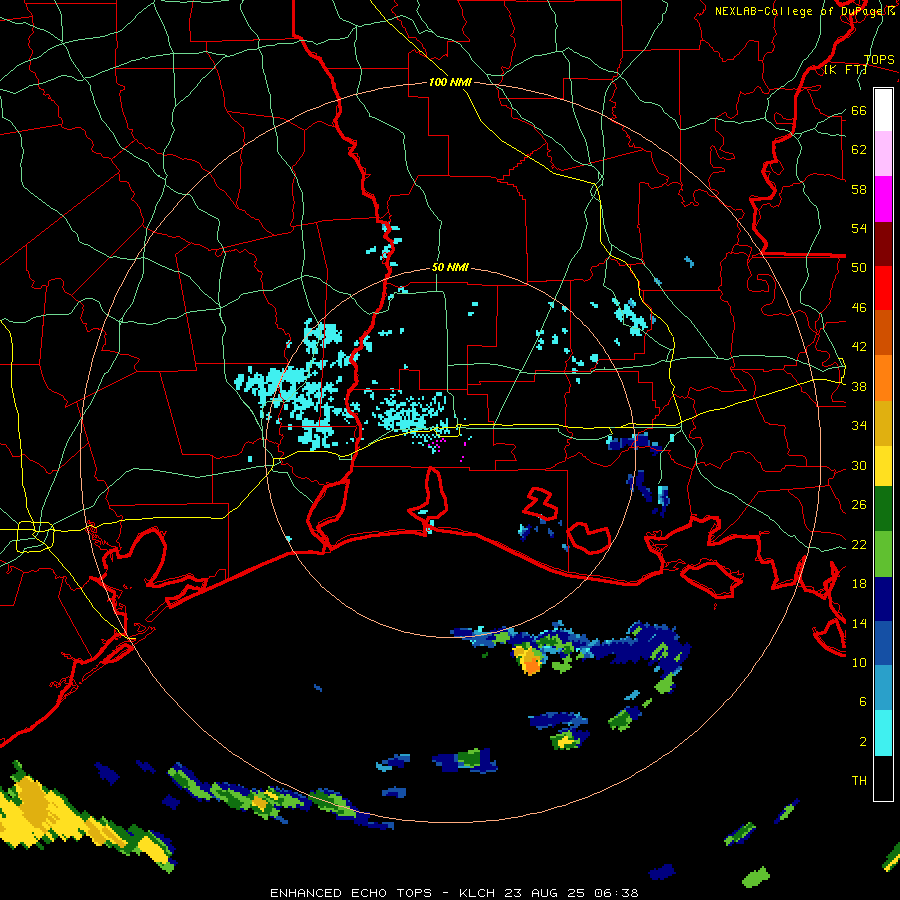Click the legend value 66

(x=859, y=110)
